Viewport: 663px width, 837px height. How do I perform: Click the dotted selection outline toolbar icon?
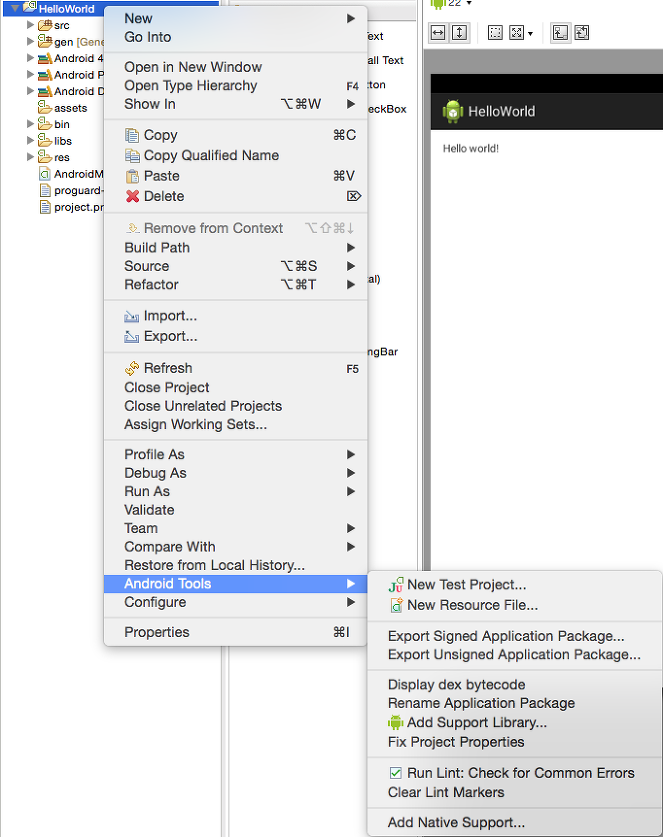495,33
